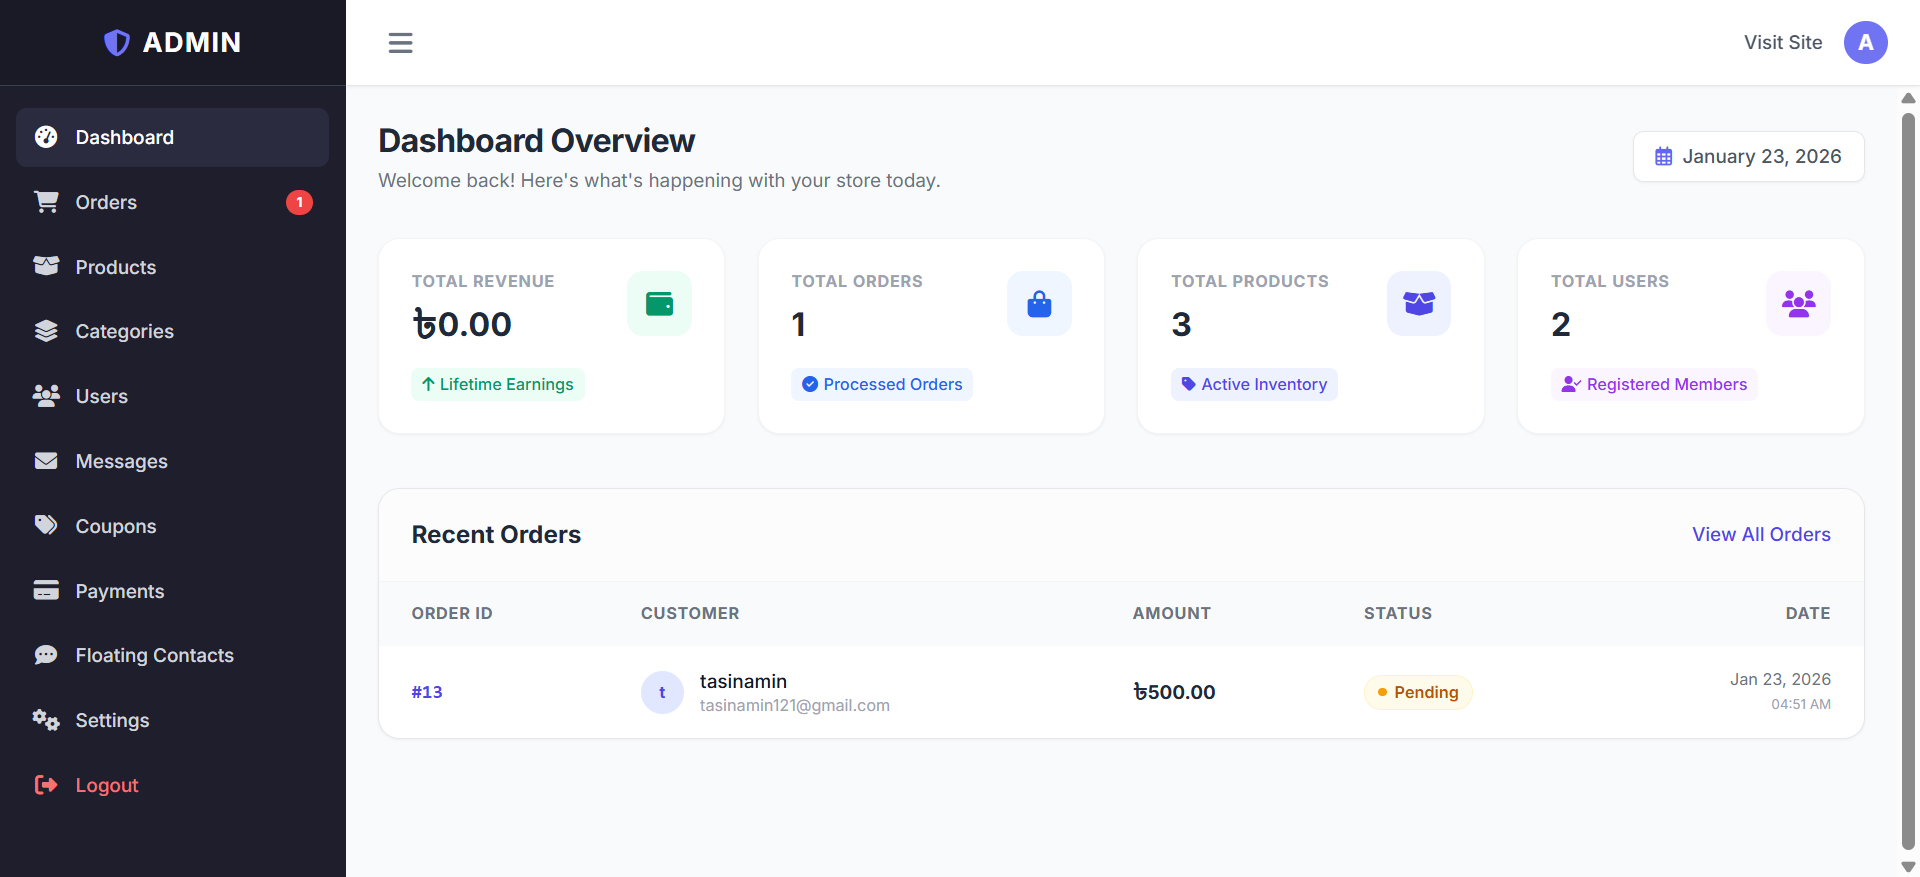Click the calendar icon next to the date
This screenshot has height=877, width=1920.
tap(1663, 157)
